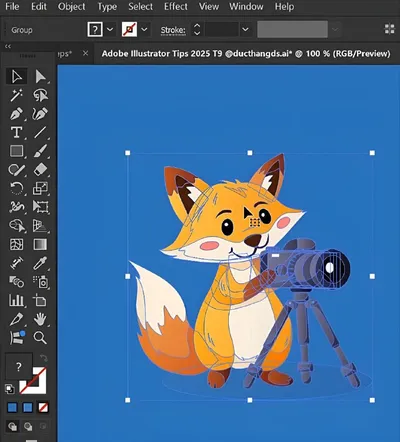The image size is (400, 442).
Task: Choose the Eyedropper tool
Action: pos(40,263)
